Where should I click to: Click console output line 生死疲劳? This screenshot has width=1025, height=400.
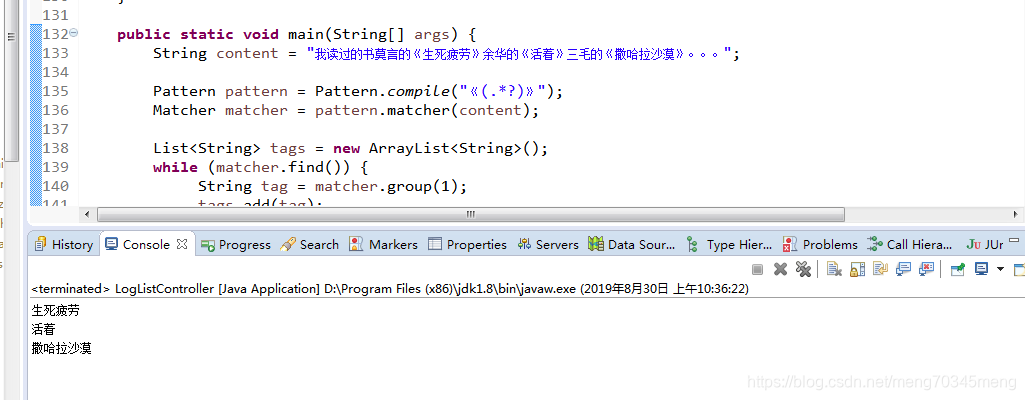[56, 310]
